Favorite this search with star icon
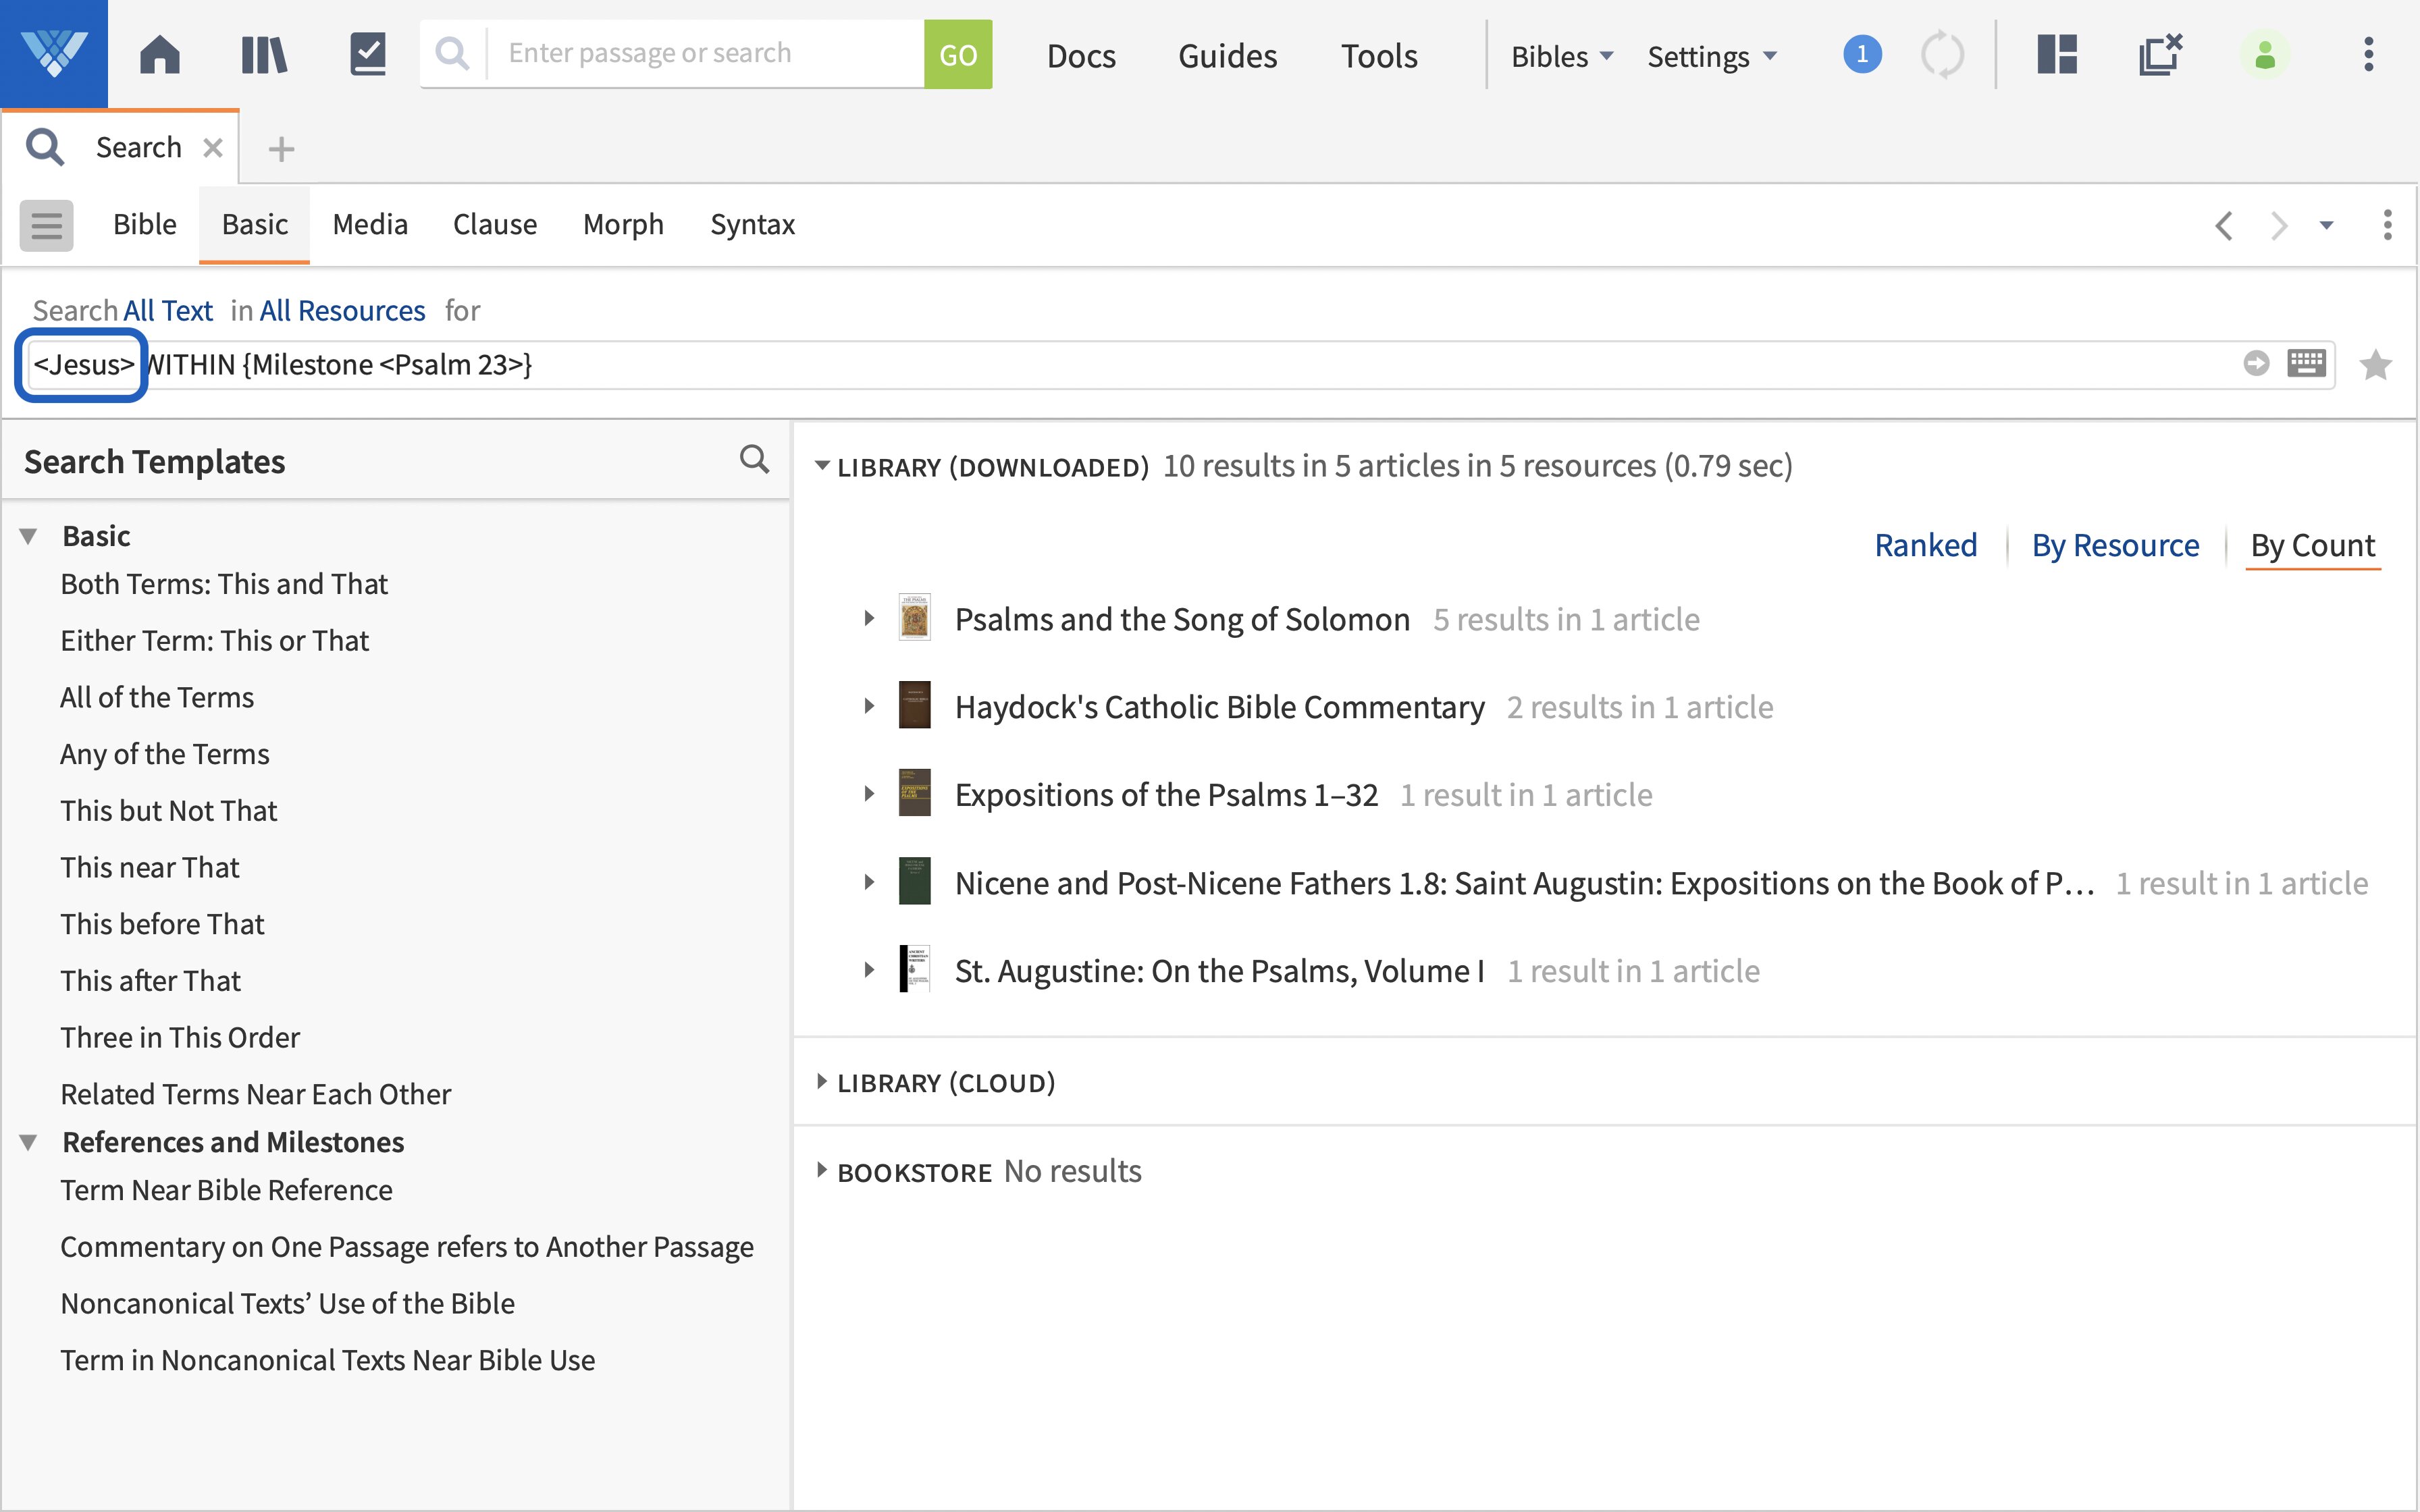 tap(2375, 365)
